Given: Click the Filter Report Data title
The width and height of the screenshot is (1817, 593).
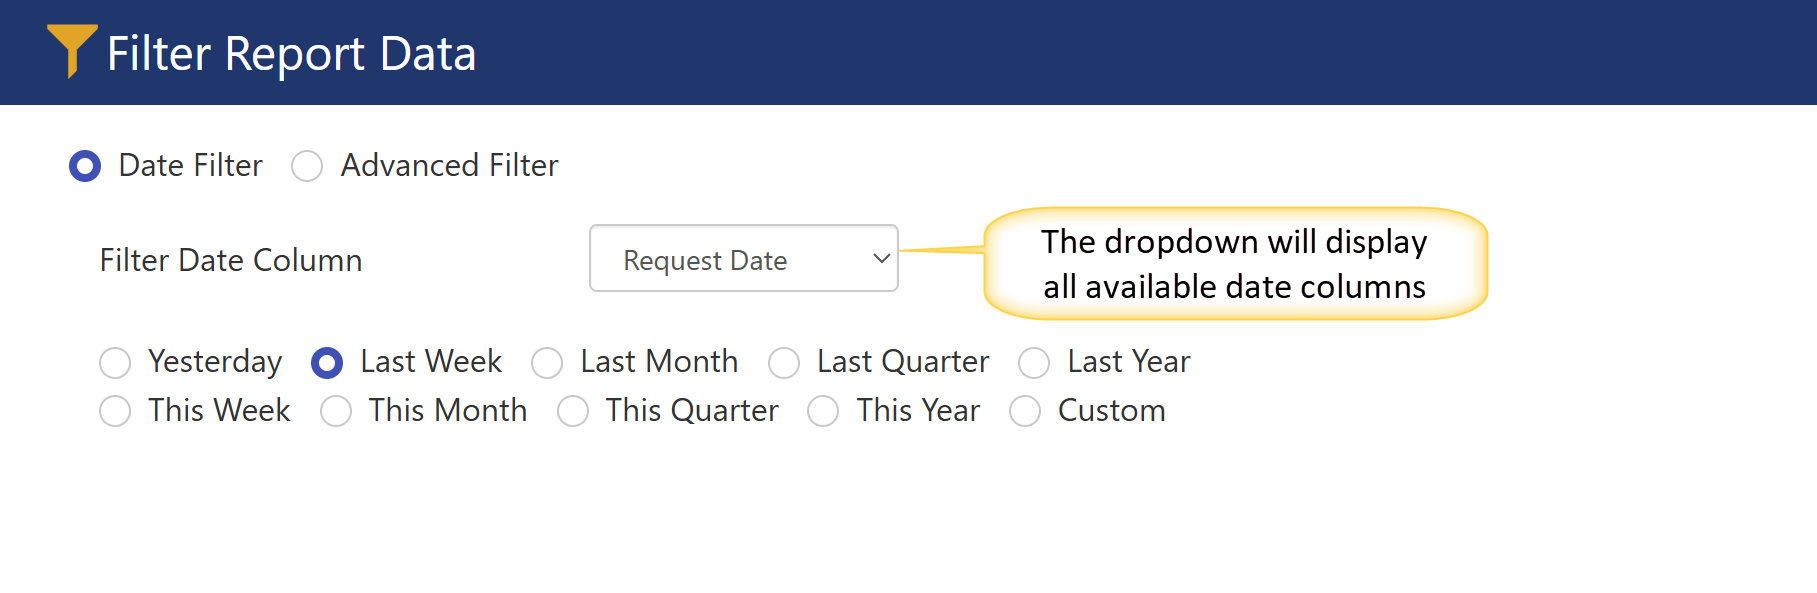Looking at the screenshot, I should point(291,54).
